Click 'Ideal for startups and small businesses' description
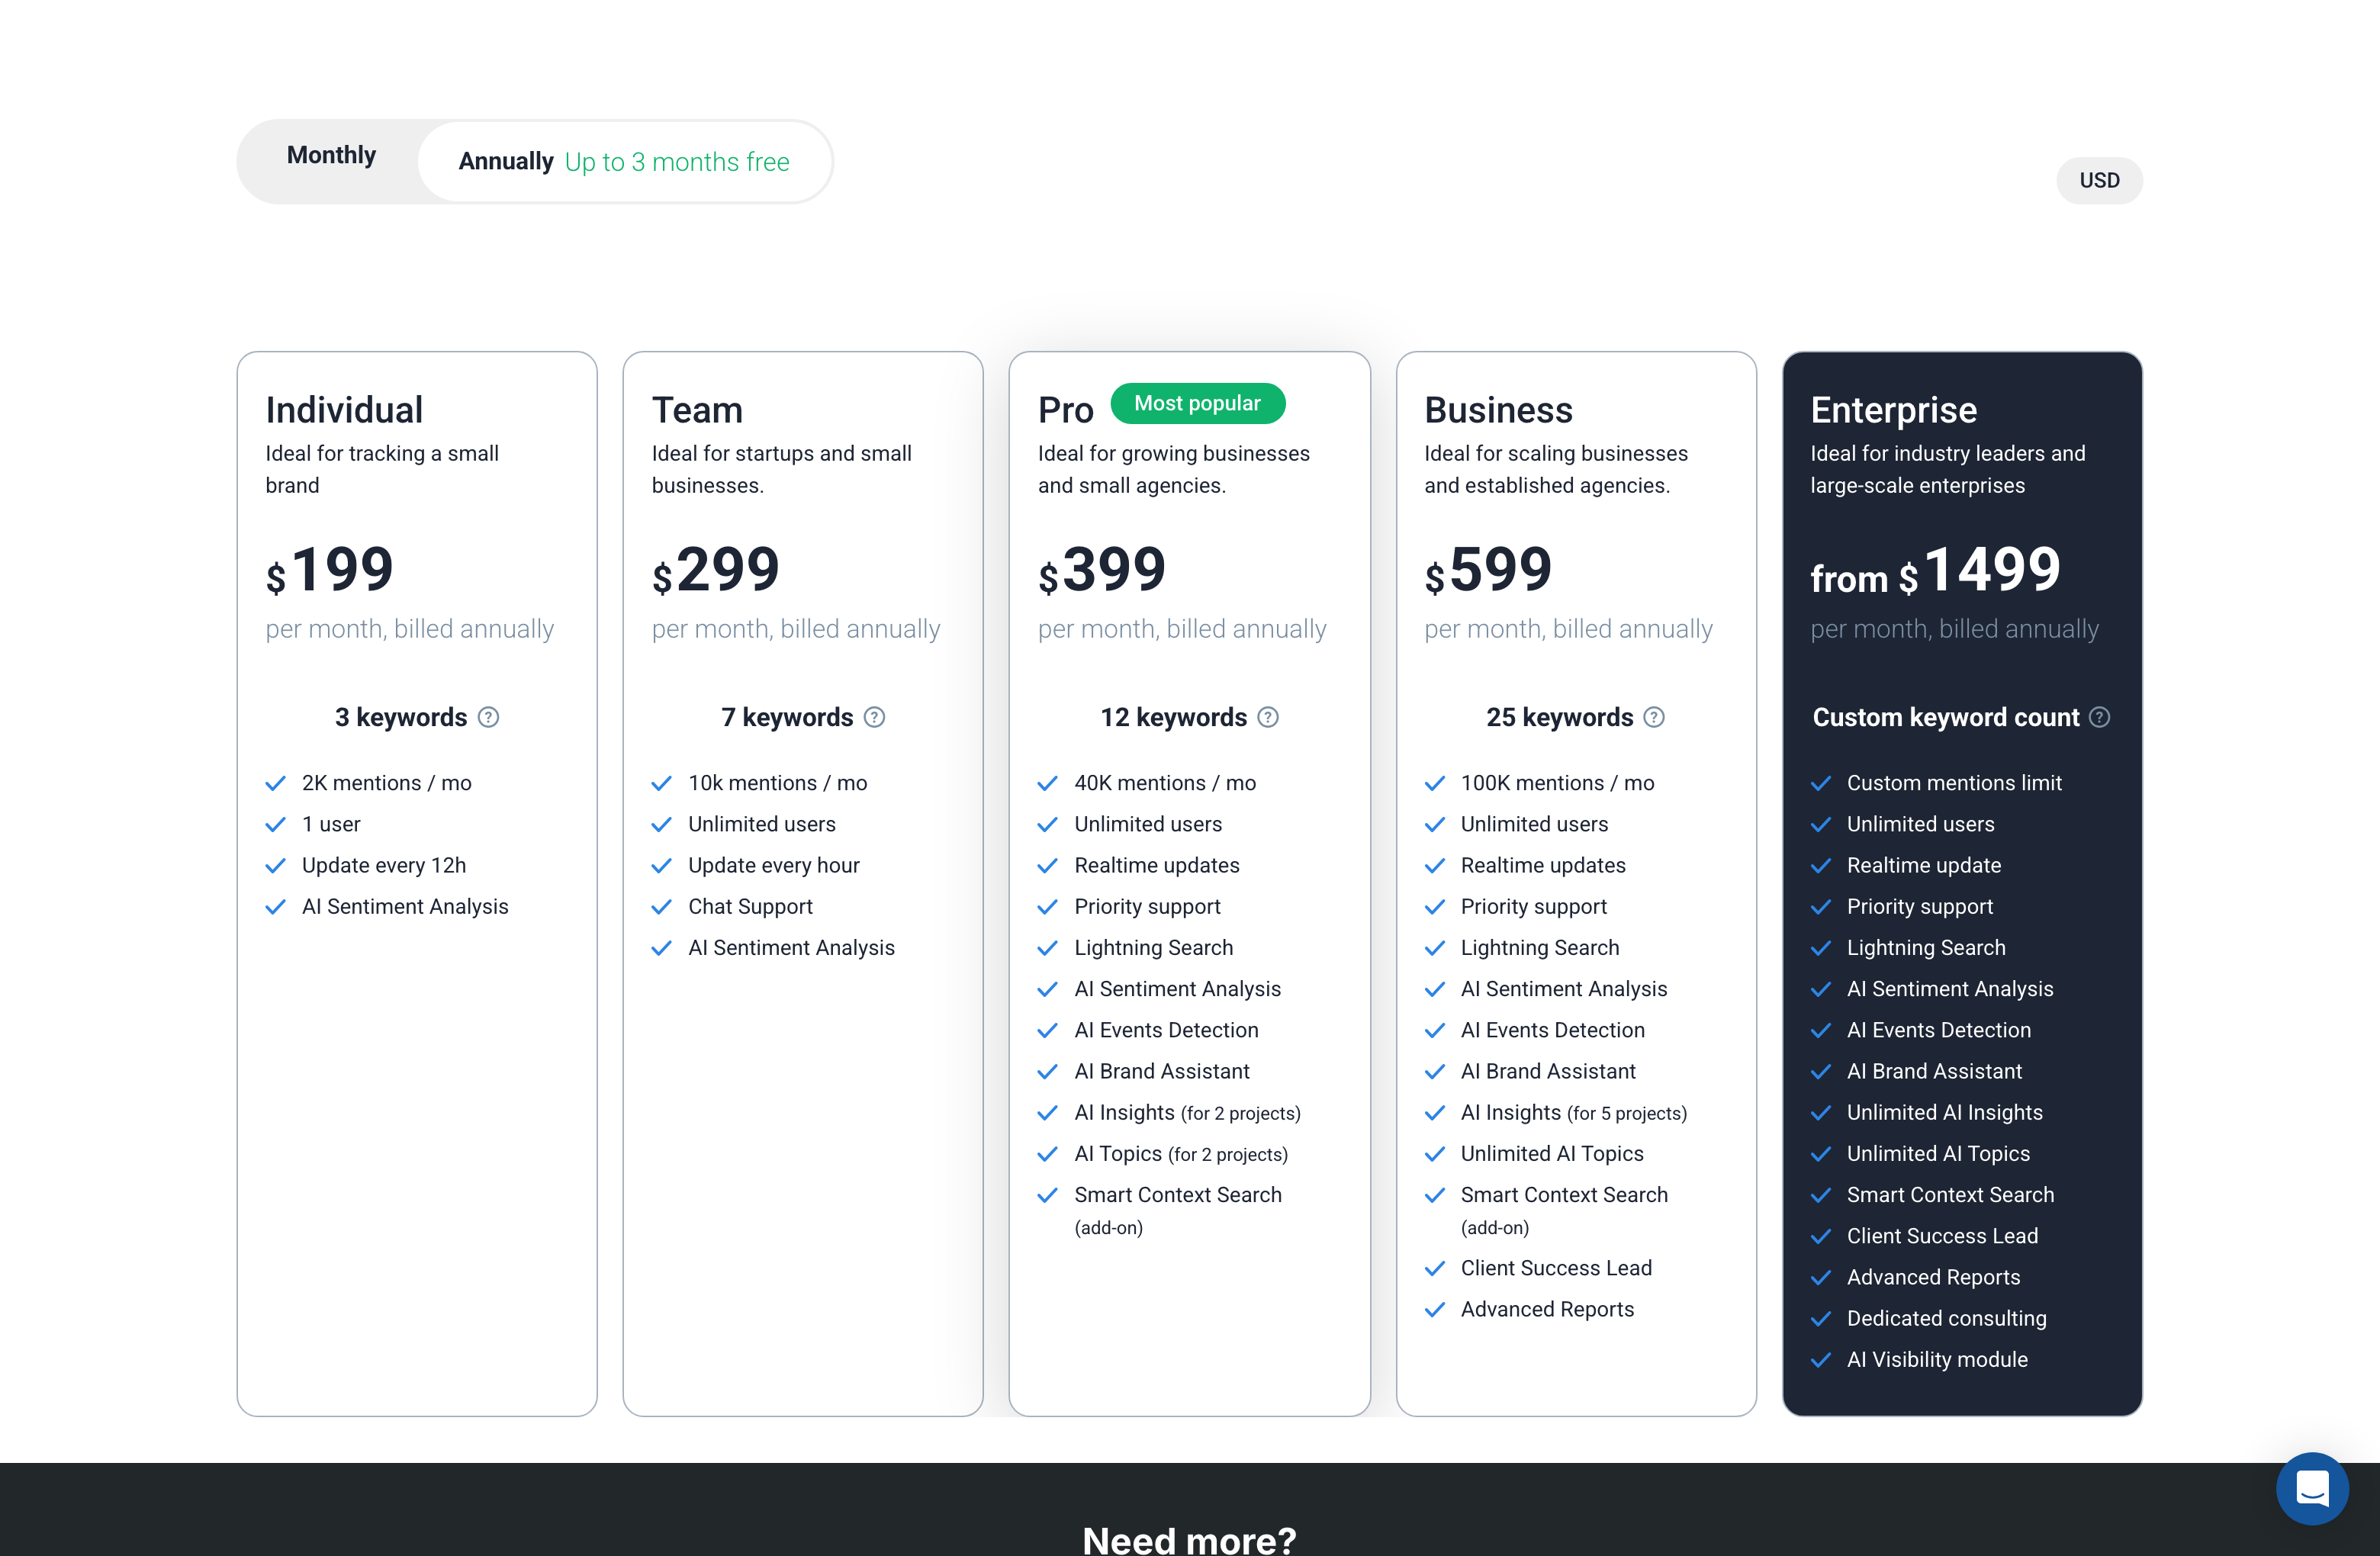Image resolution: width=2380 pixels, height=1556 pixels. [x=782, y=469]
